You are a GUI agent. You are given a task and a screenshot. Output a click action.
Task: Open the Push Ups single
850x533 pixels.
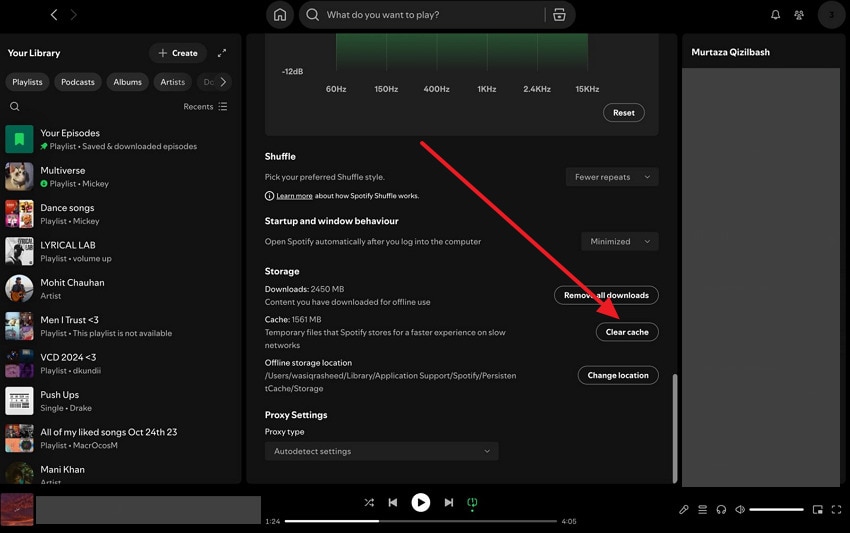coord(120,401)
